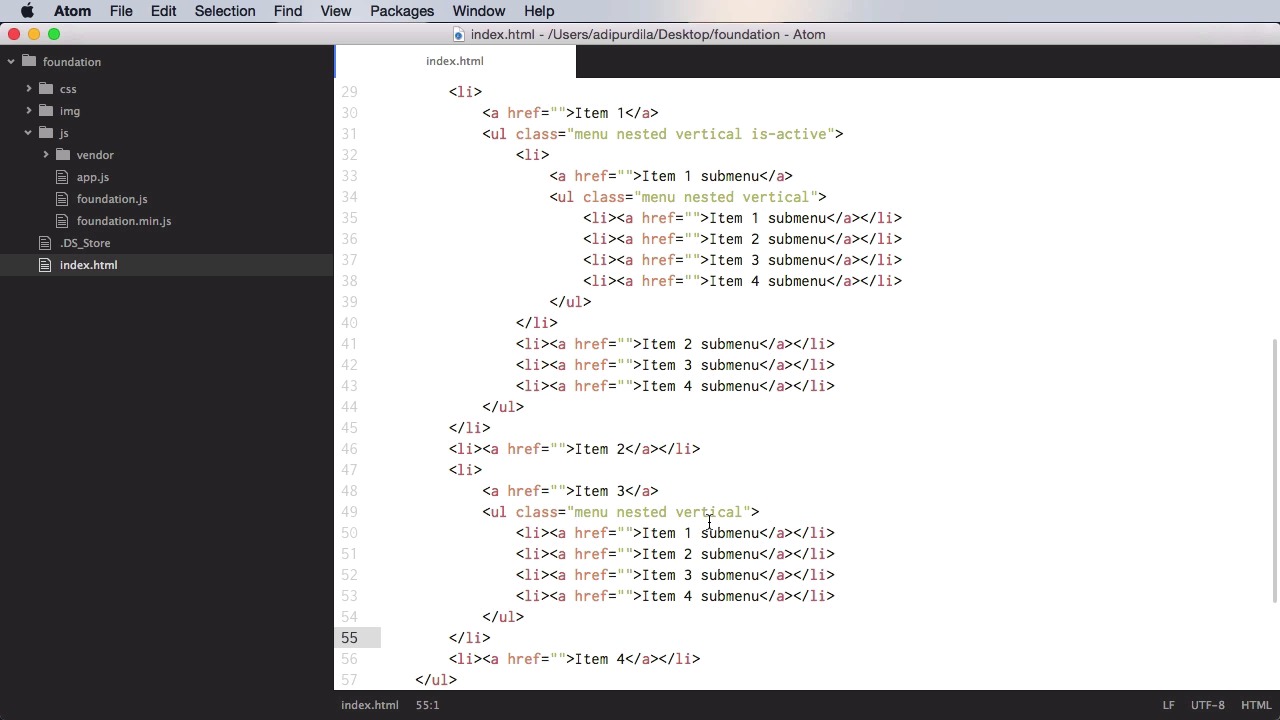Open the Find menu
The image size is (1280, 720).
click(288, 11)
